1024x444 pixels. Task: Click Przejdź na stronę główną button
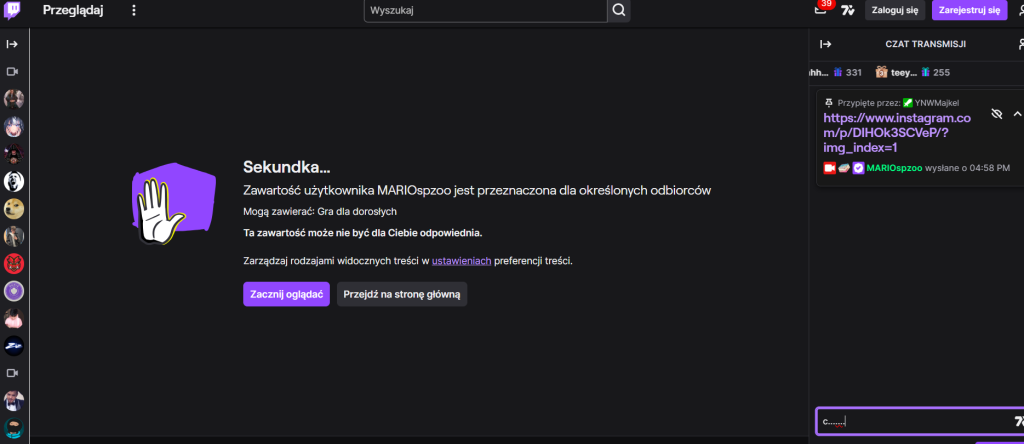402,294
